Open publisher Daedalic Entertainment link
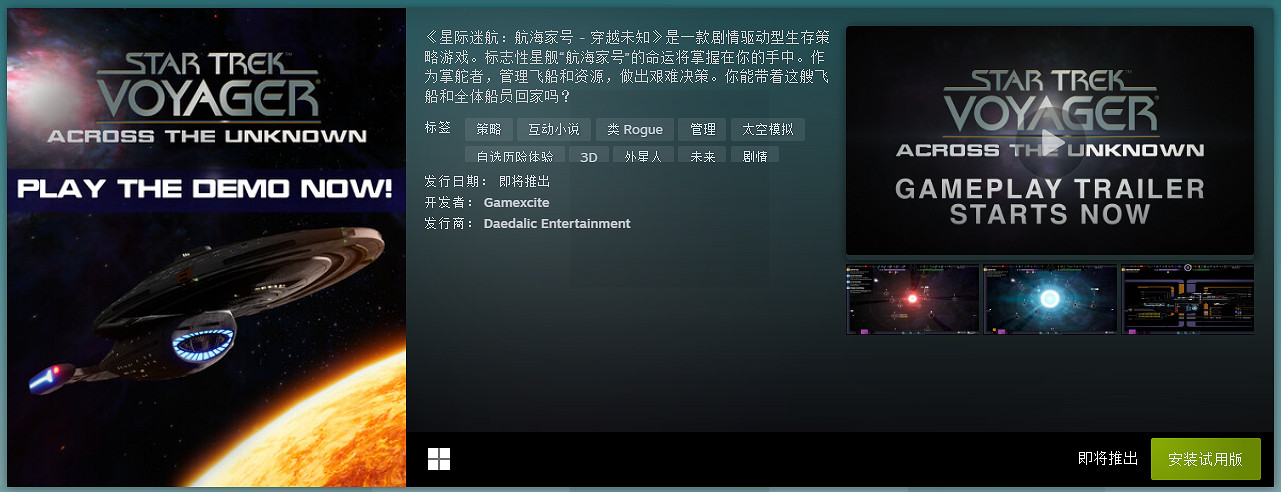 pos(557,223)
